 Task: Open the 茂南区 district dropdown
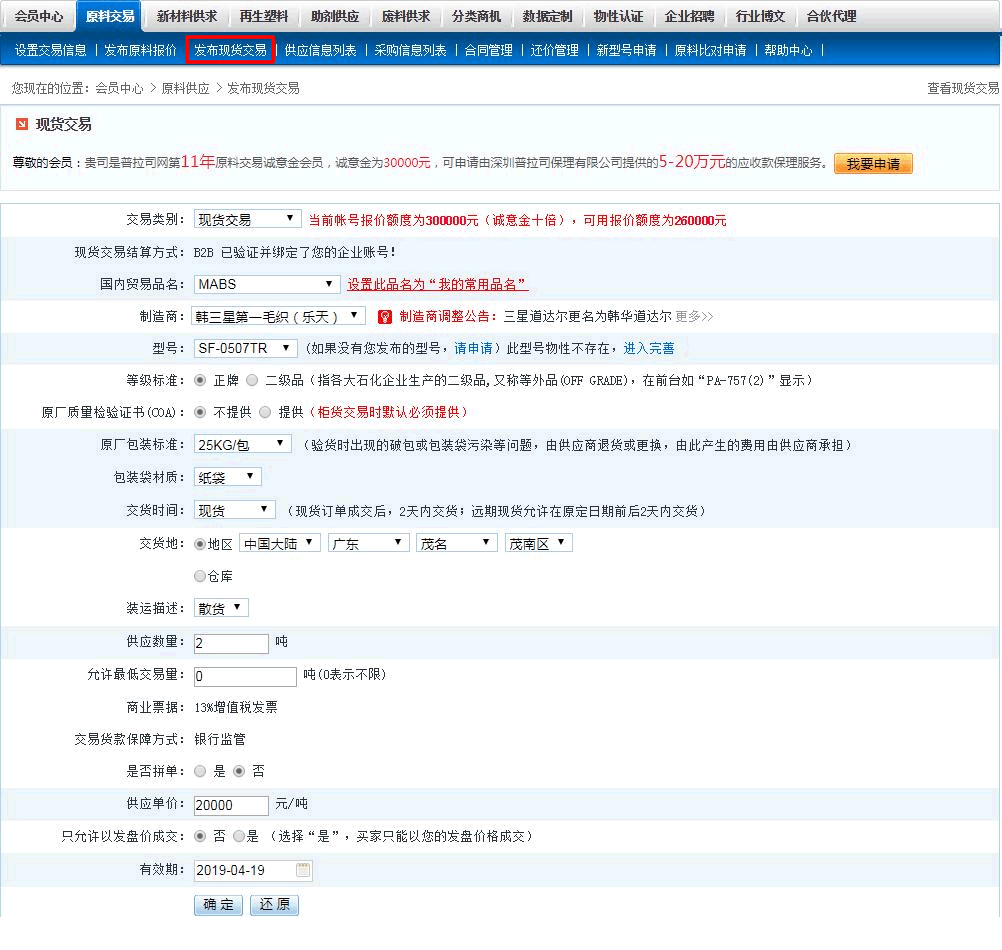click(x=539, y=543)
